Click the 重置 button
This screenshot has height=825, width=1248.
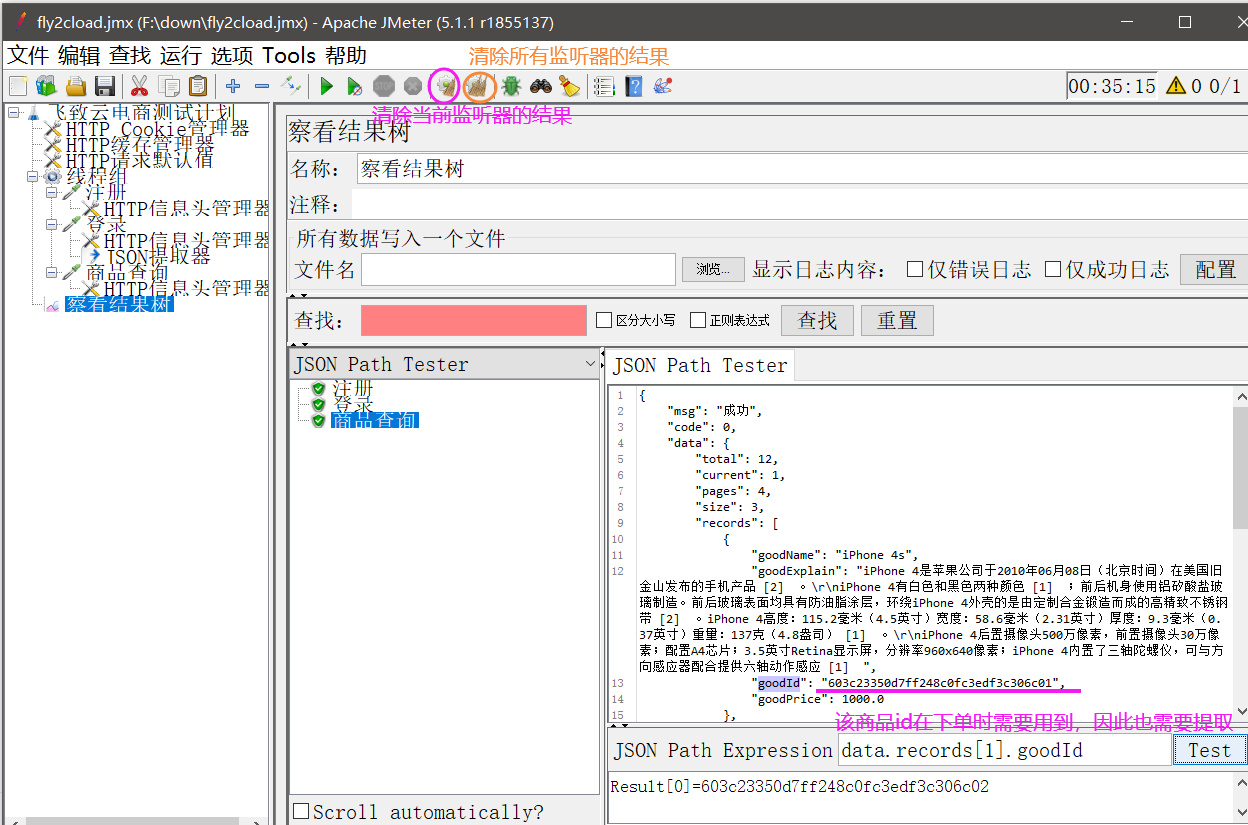897,320
